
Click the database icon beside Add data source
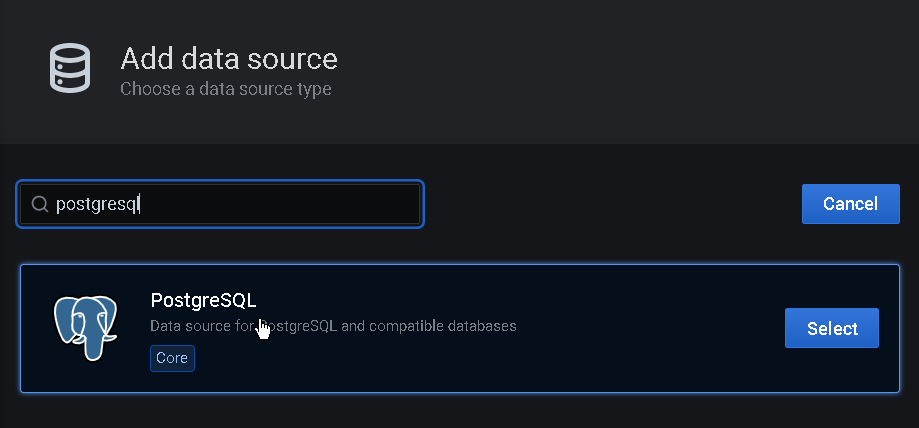point(70,68)
